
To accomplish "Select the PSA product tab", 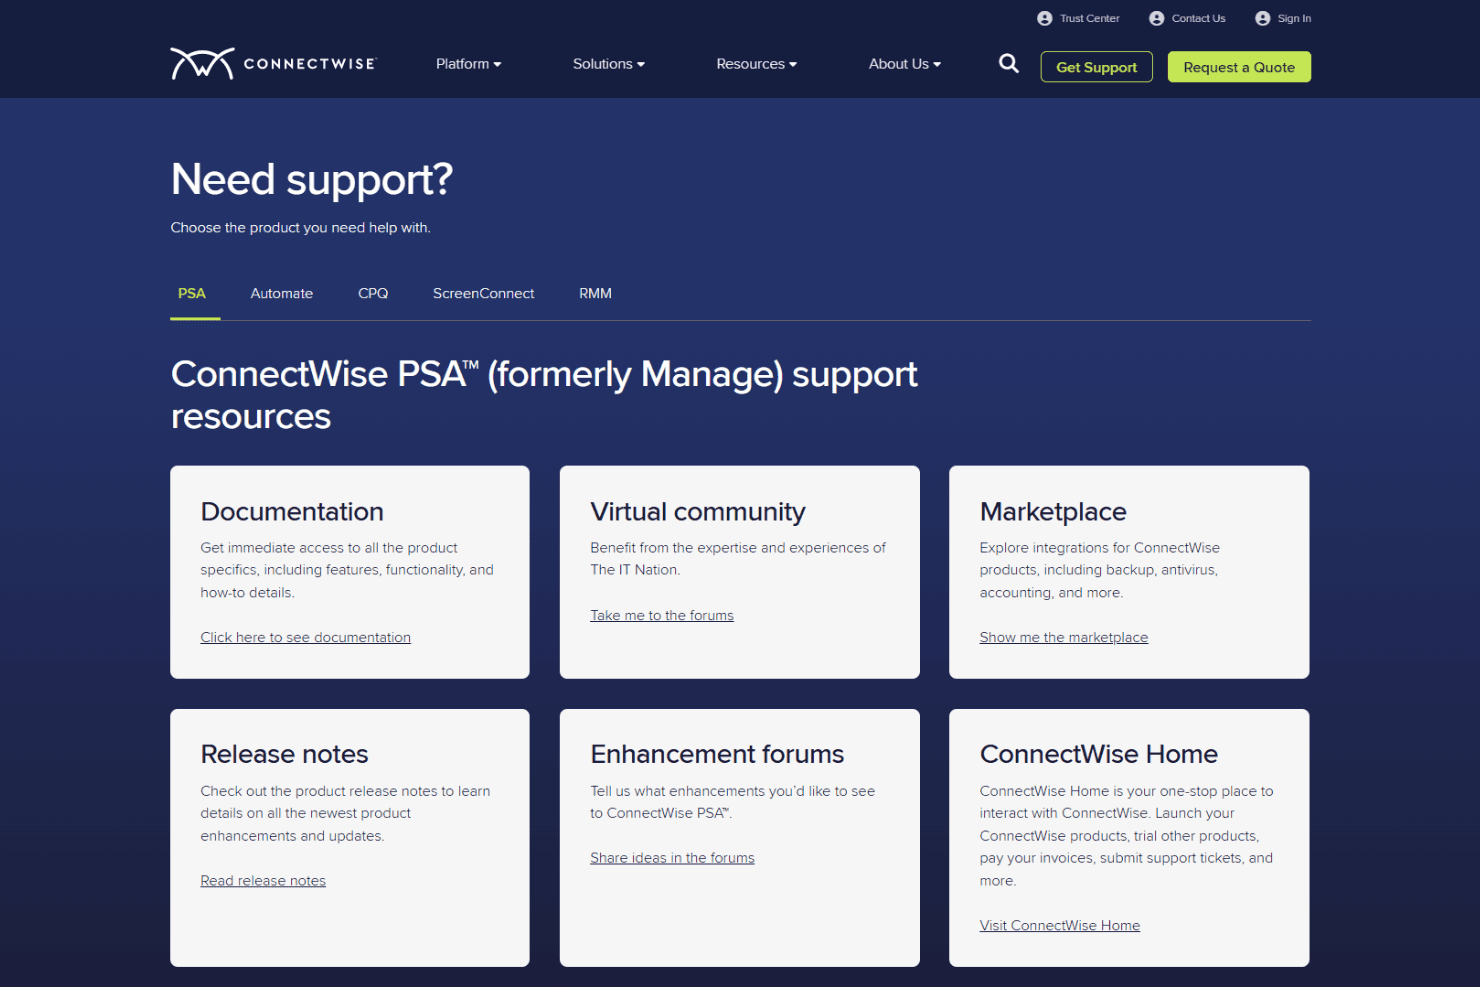I will point(192,294).
